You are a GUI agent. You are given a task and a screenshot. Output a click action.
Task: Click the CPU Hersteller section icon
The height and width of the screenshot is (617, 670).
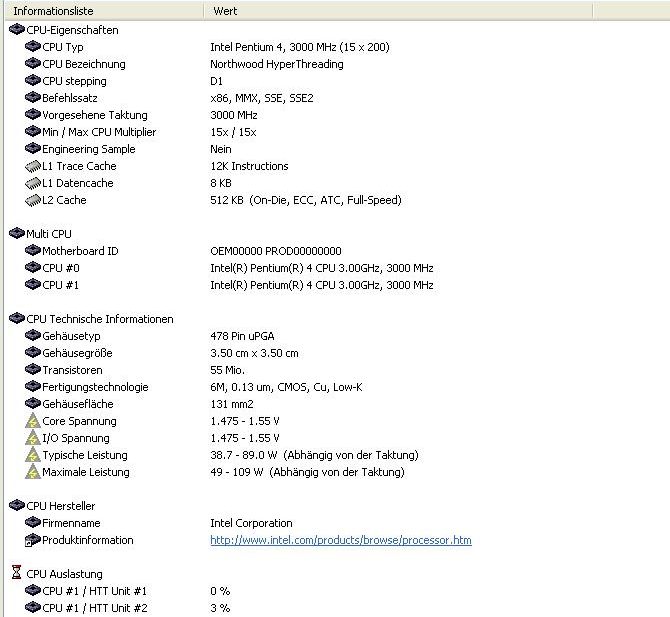click(17, 505)
